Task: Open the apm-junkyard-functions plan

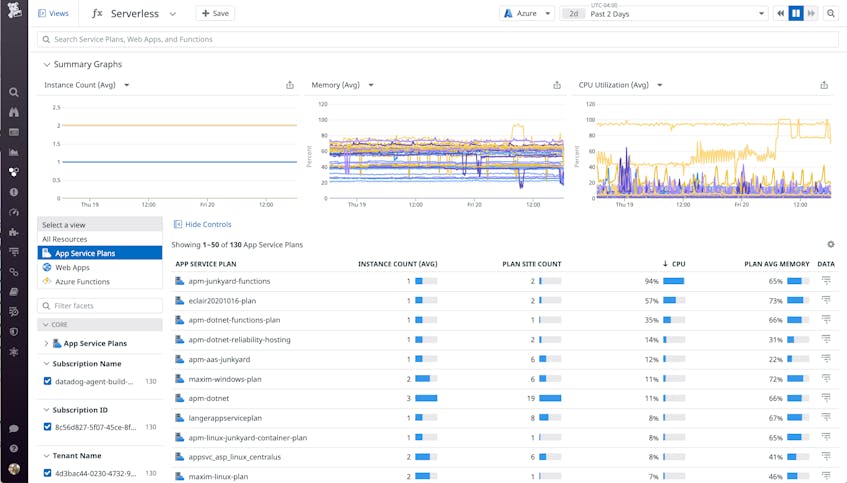Action: 230,281
